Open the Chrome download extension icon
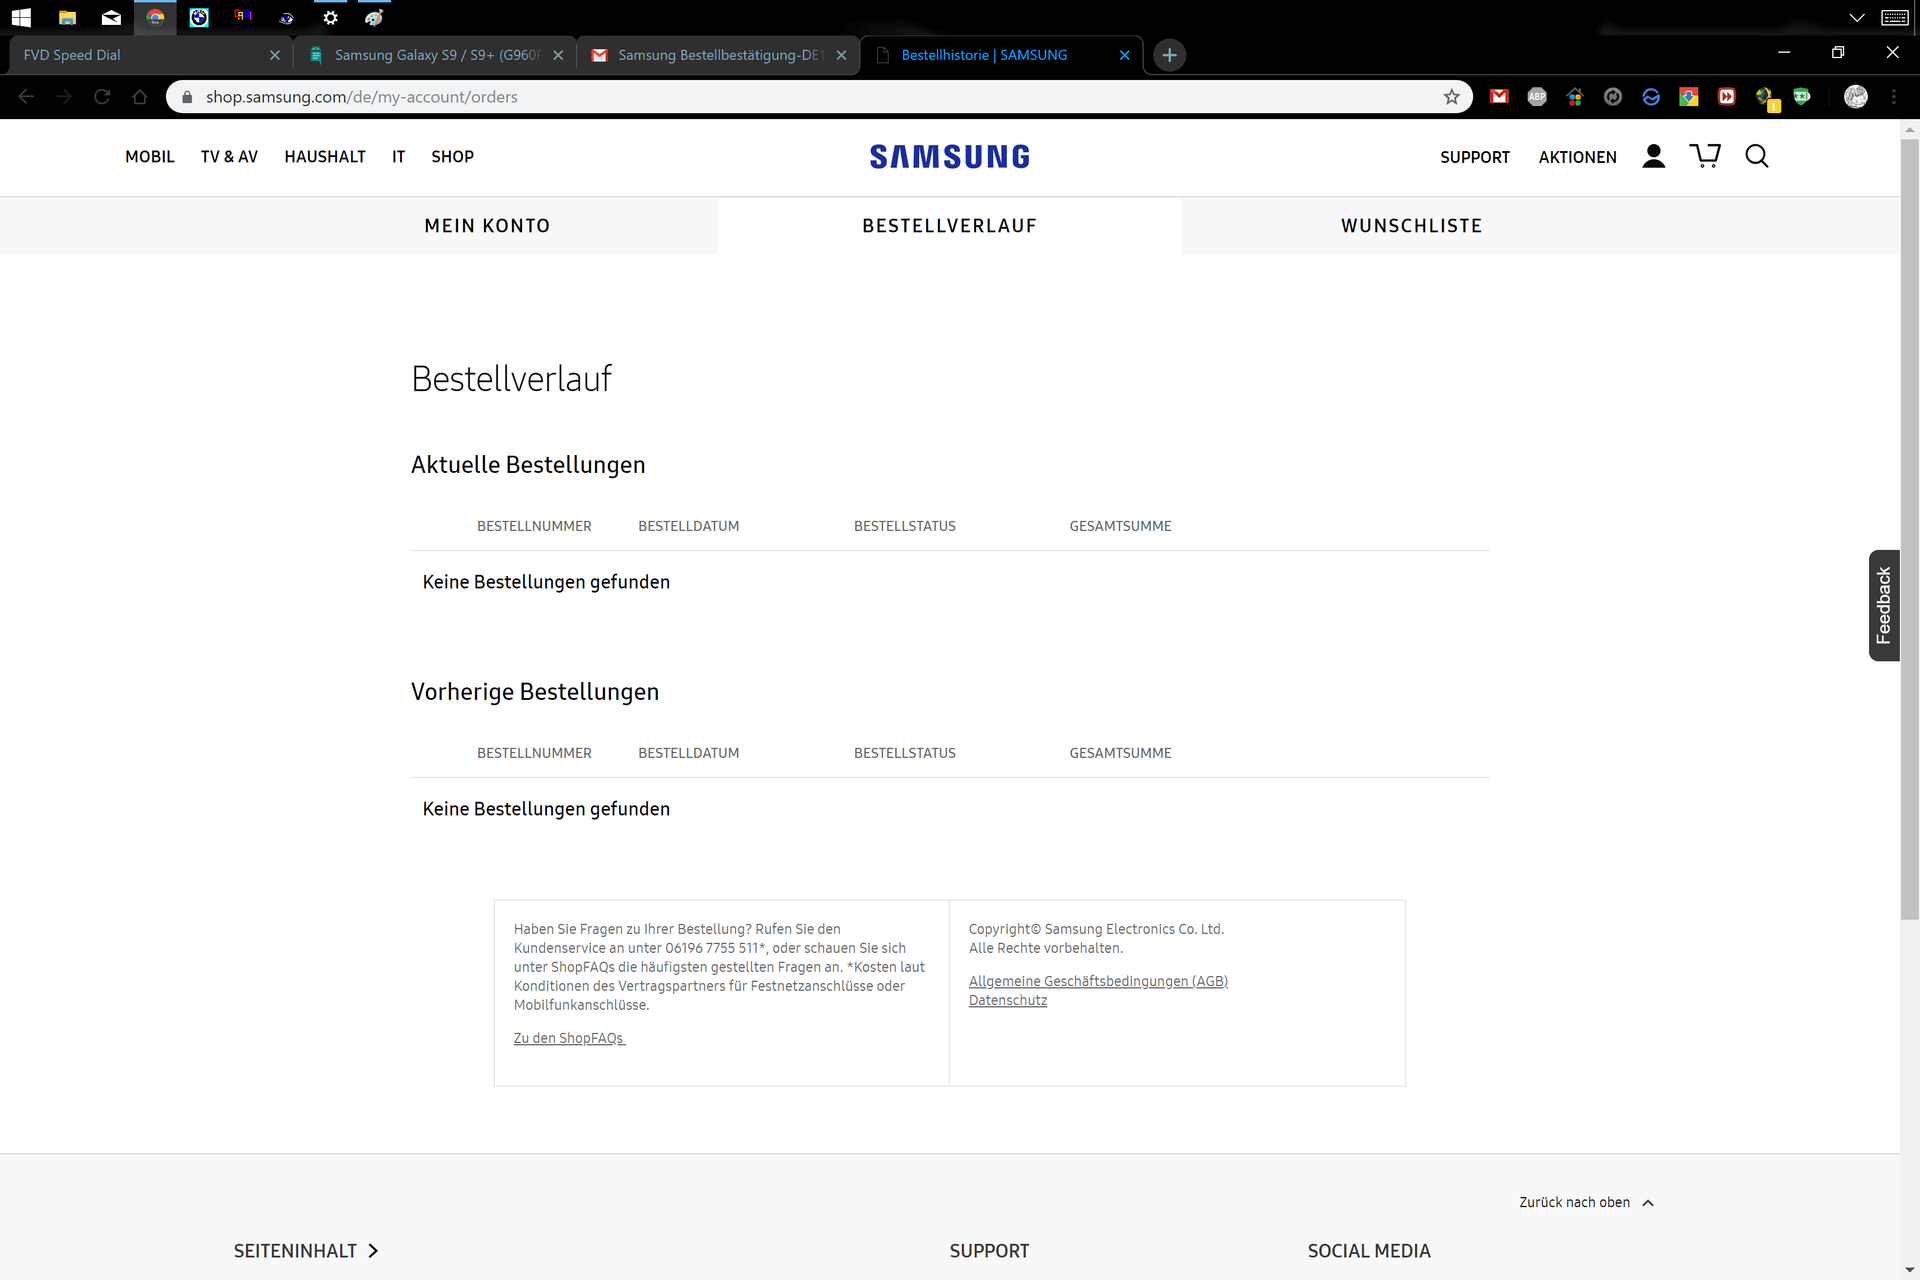 click(x=1689, y=97)
